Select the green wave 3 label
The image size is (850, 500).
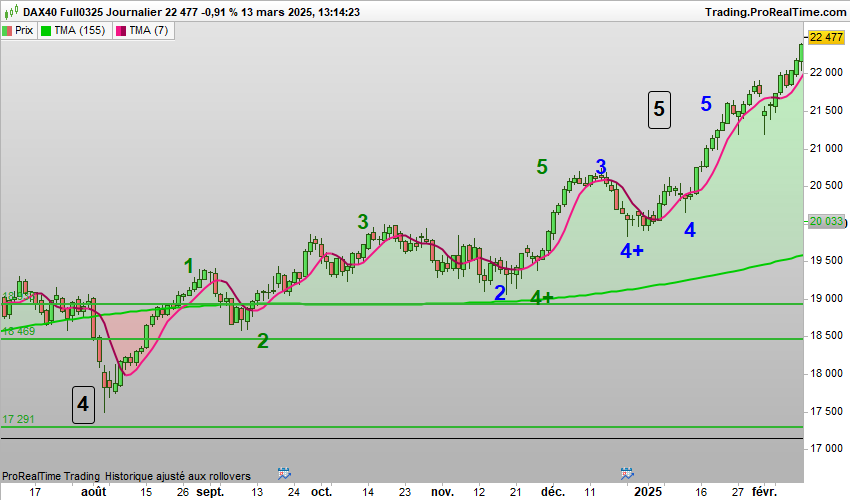[x=363, y=222]
